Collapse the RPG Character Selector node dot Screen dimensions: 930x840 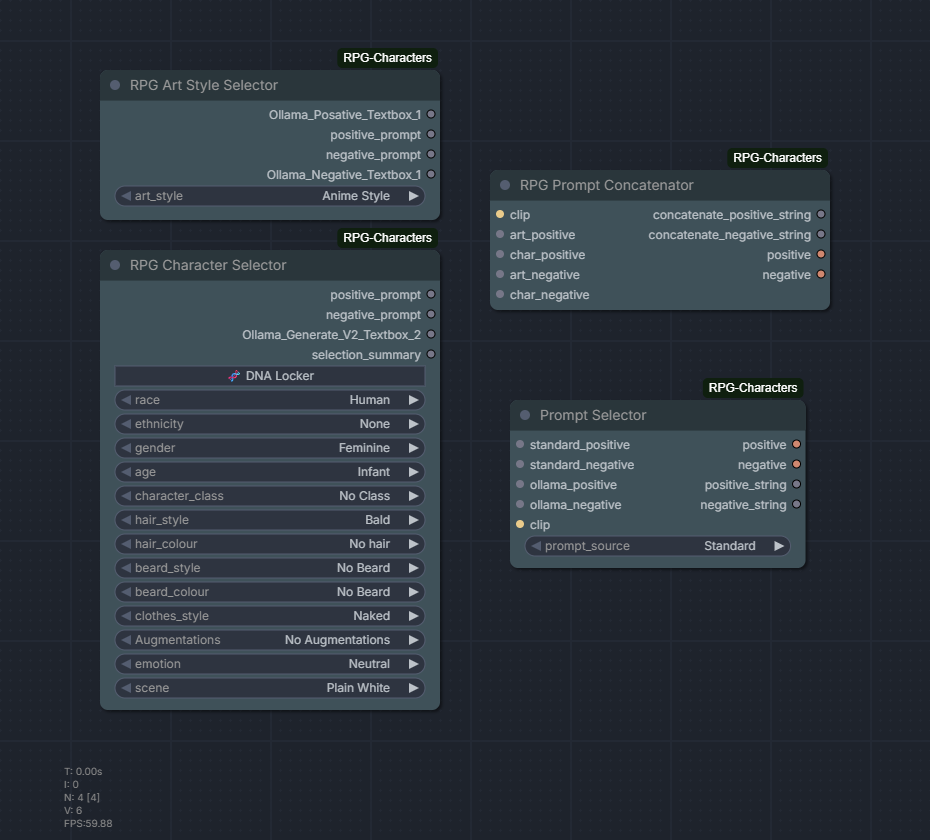(x=115, y=265)
